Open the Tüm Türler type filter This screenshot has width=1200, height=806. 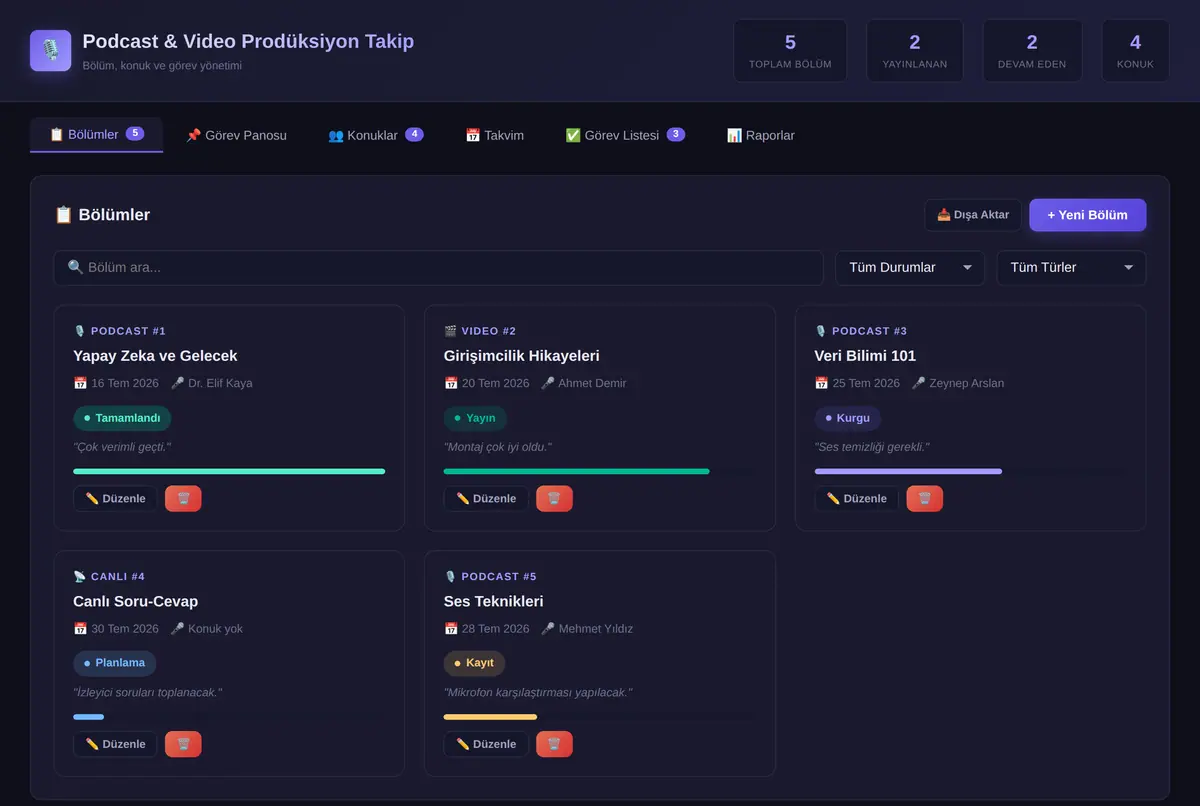pyautogui.click(x=1071, y=268)
